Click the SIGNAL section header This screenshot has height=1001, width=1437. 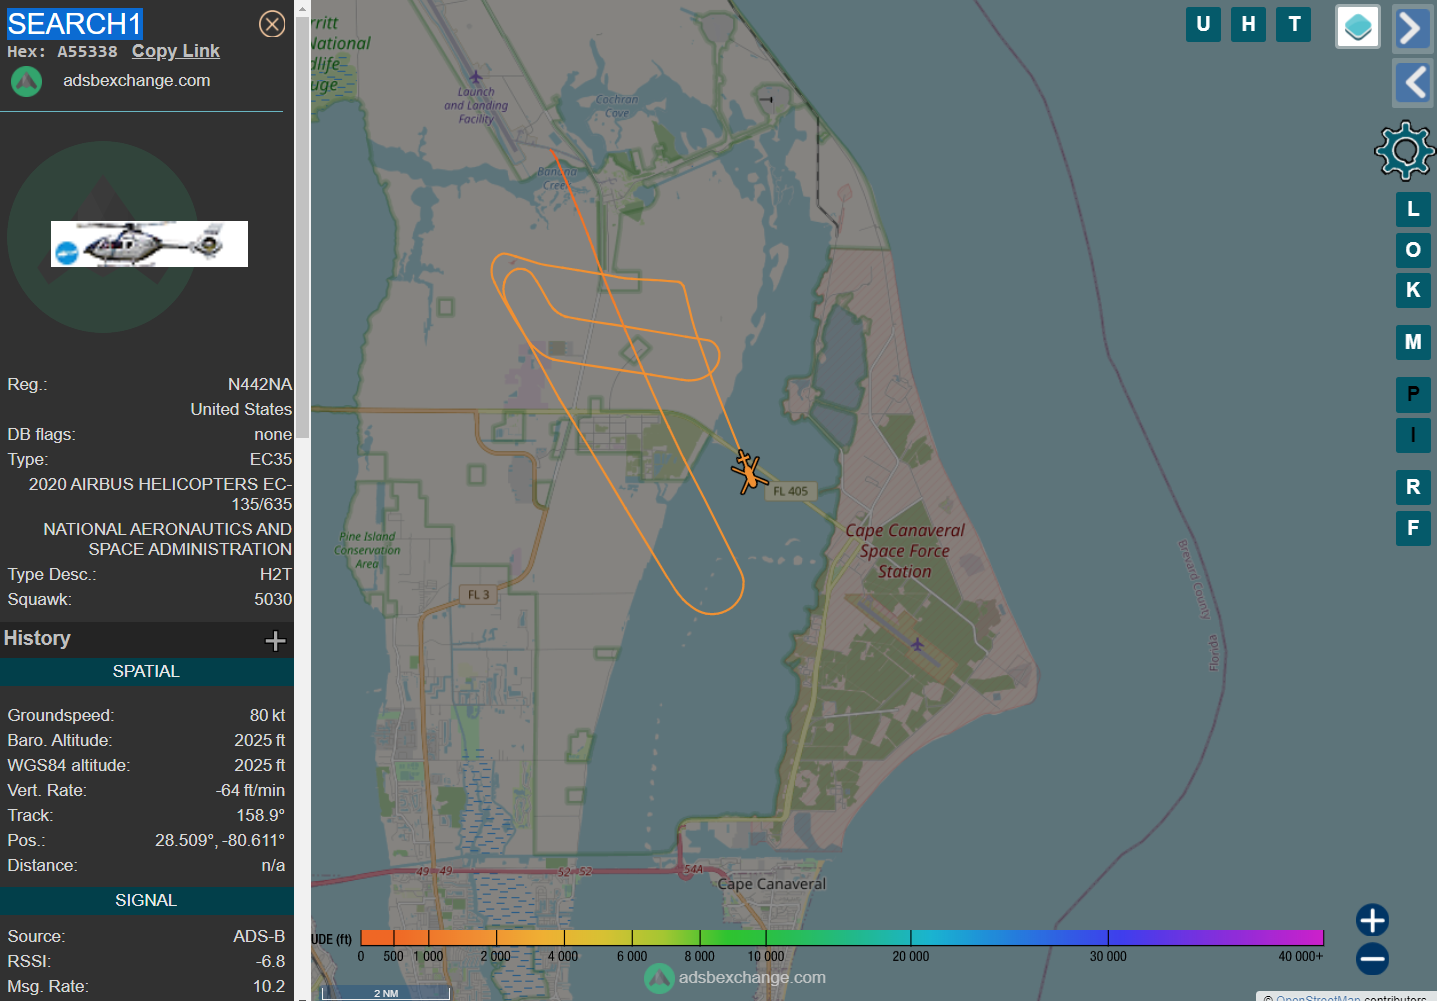(x=146, y=900)
